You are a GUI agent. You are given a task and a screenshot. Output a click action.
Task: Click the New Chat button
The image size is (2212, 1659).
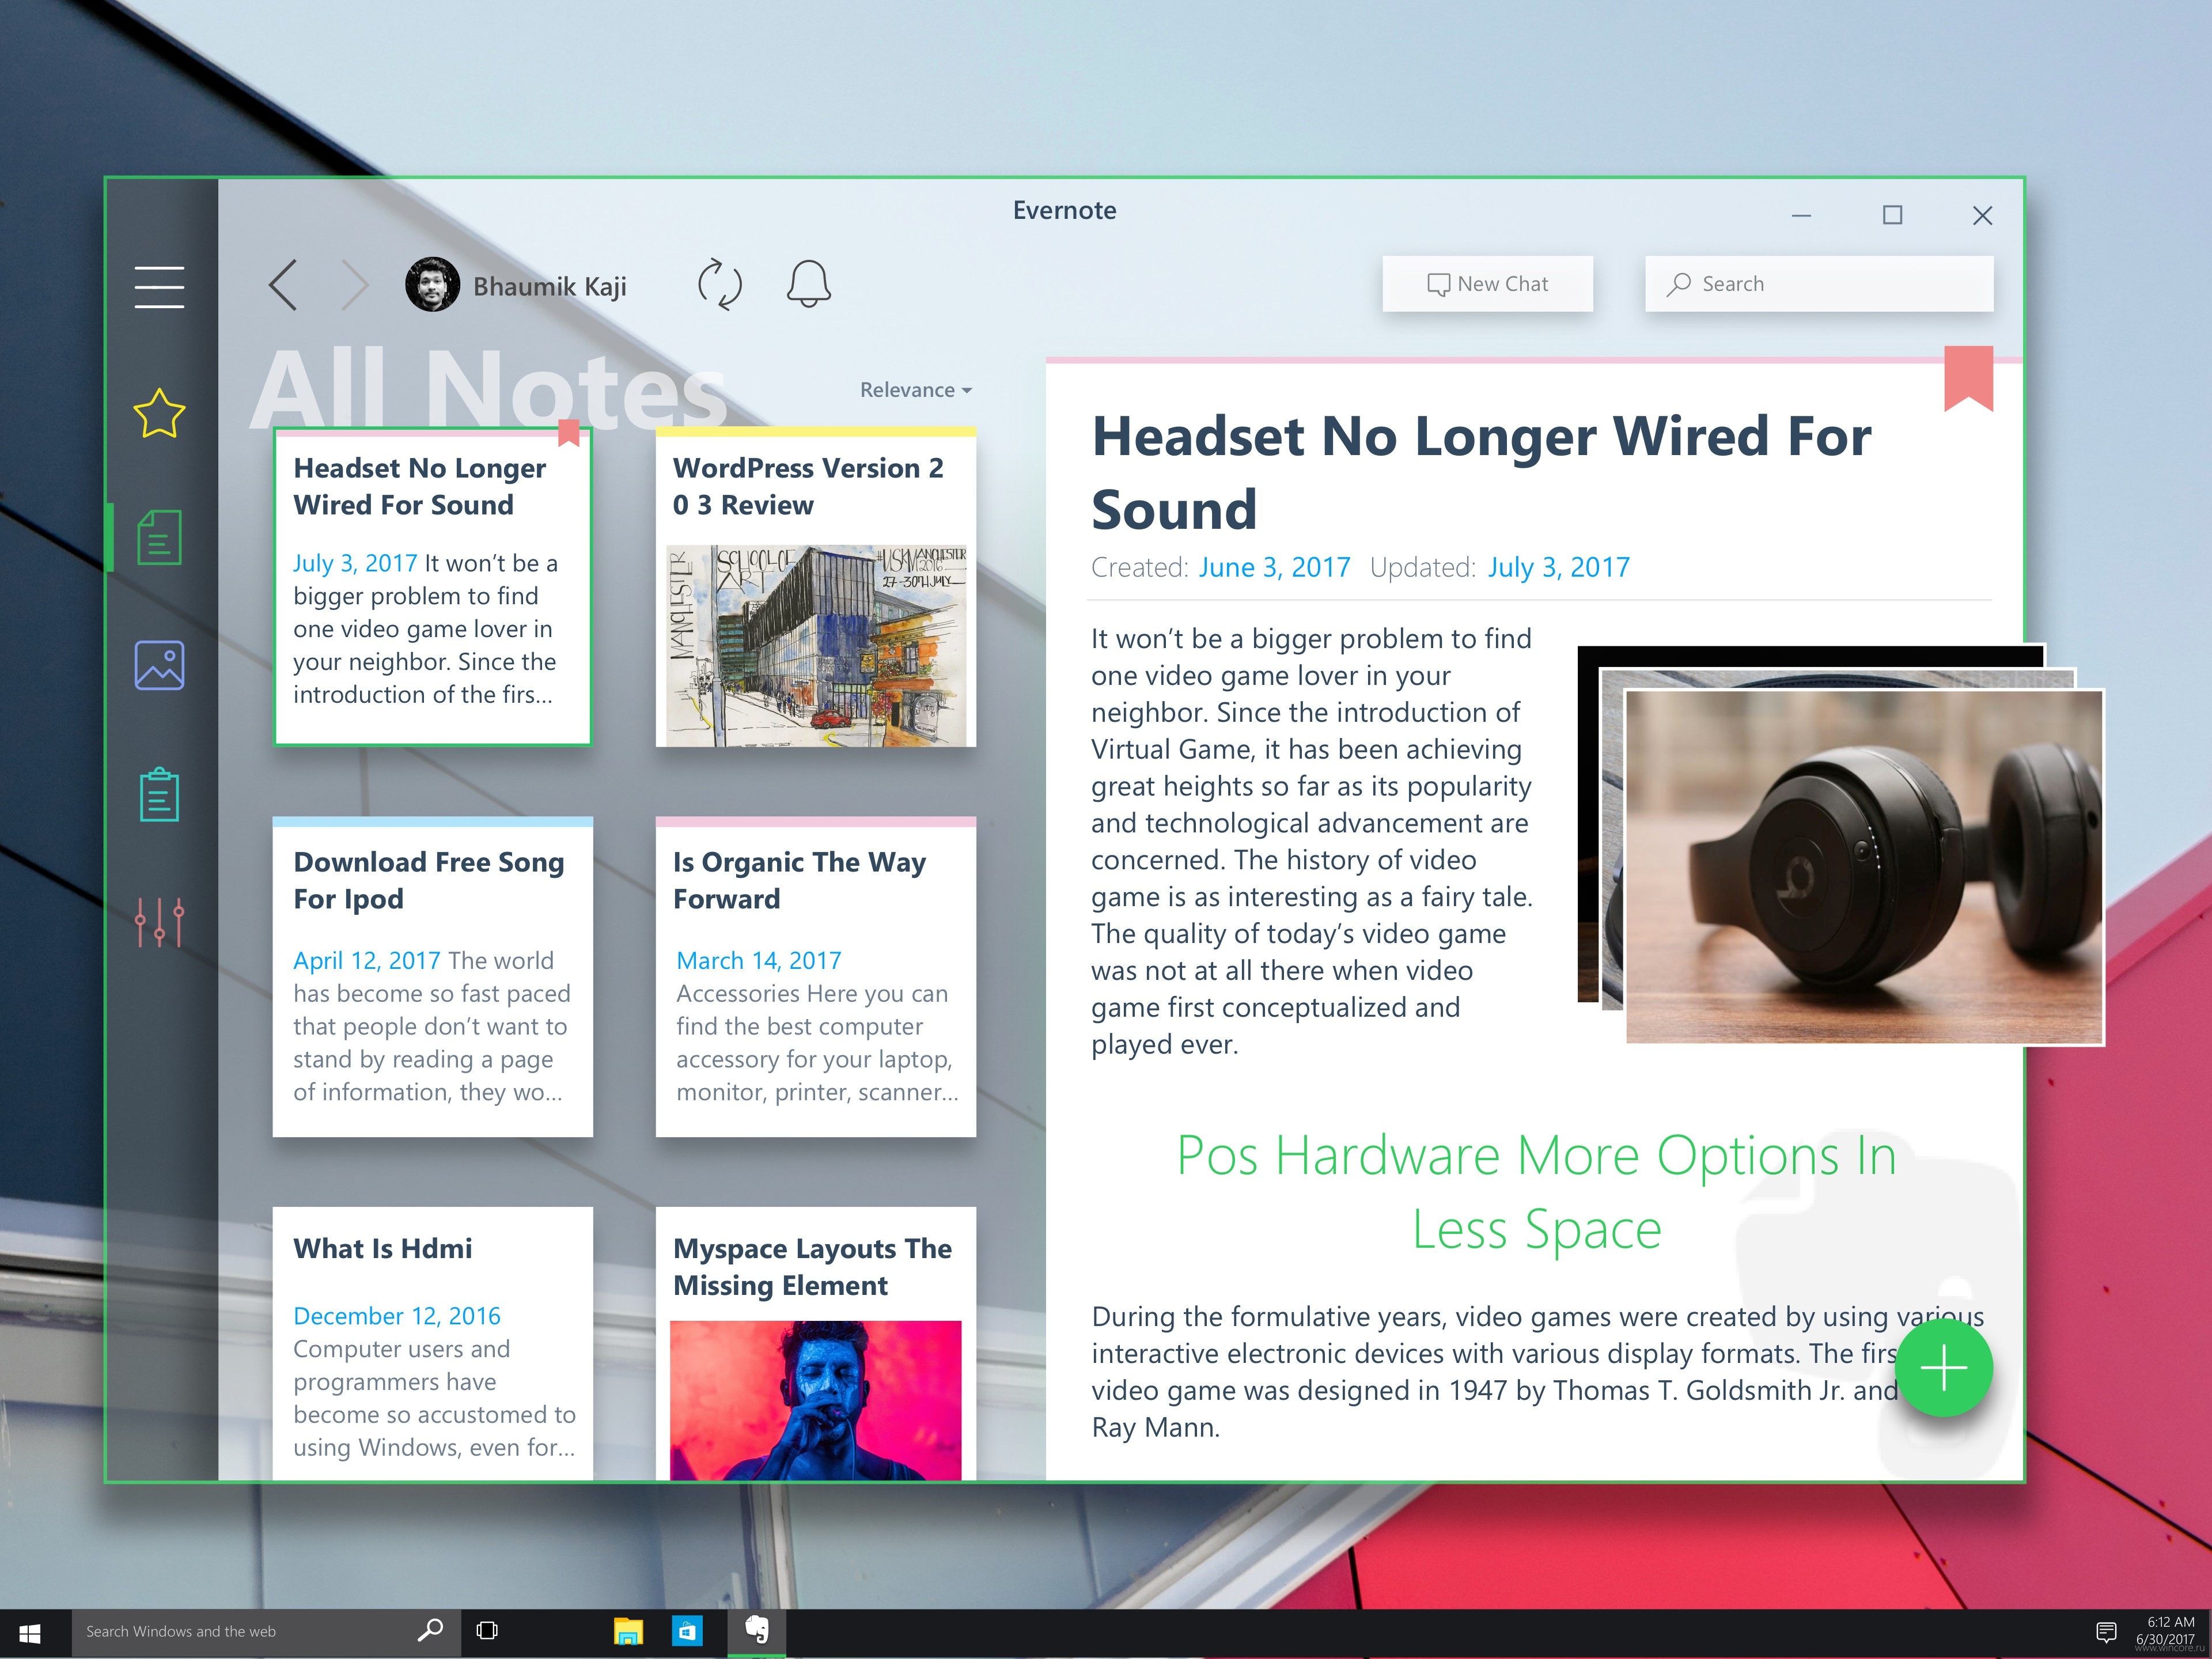pyautogui.click(x=1487, y=284)
